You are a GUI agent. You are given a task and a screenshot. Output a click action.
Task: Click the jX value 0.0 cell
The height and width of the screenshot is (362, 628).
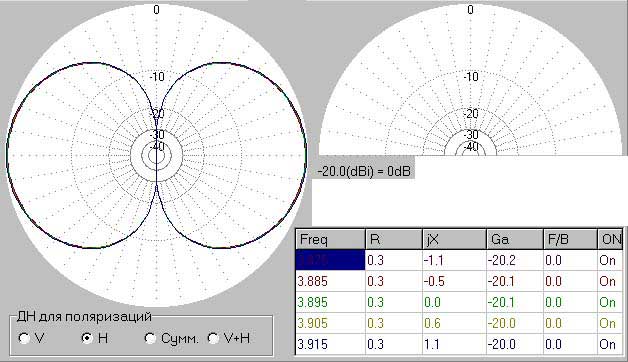pyautogui.click(x=454, y=302)
